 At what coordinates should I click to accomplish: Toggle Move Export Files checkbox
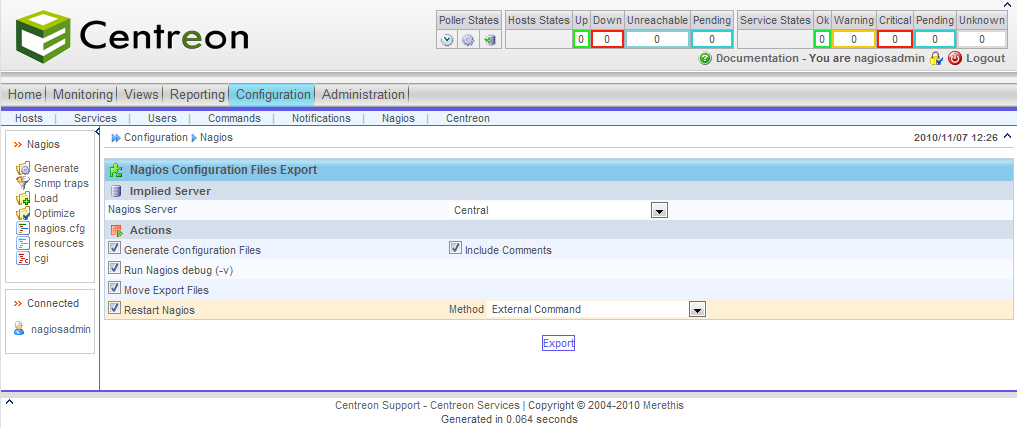pos(114,288)
